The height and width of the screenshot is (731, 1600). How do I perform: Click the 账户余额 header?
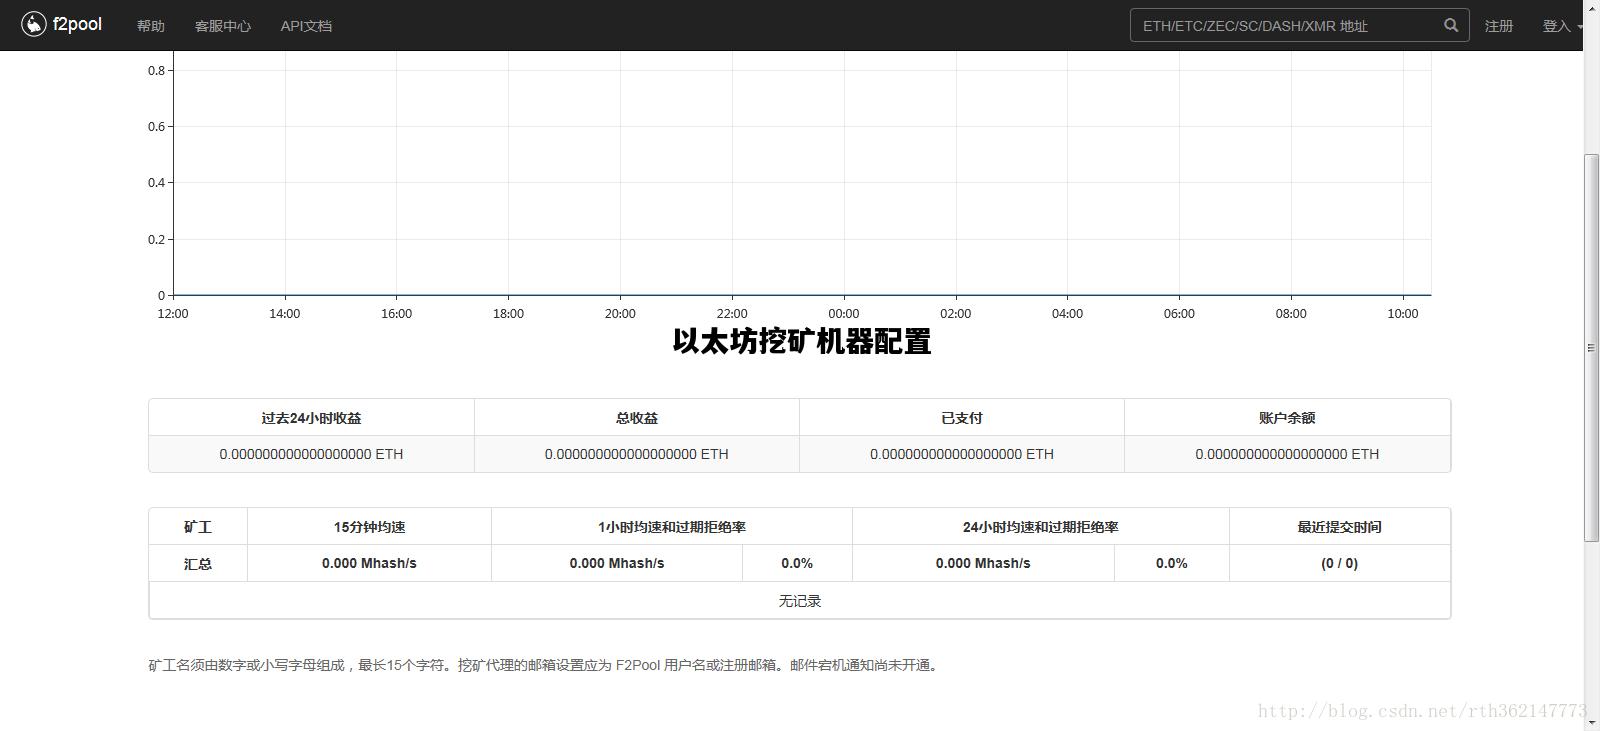pyautogui.click(x=1287, y=418)
